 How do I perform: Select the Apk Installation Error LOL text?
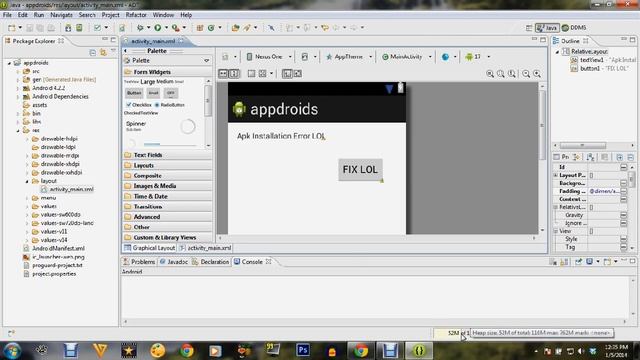[281, 136]
